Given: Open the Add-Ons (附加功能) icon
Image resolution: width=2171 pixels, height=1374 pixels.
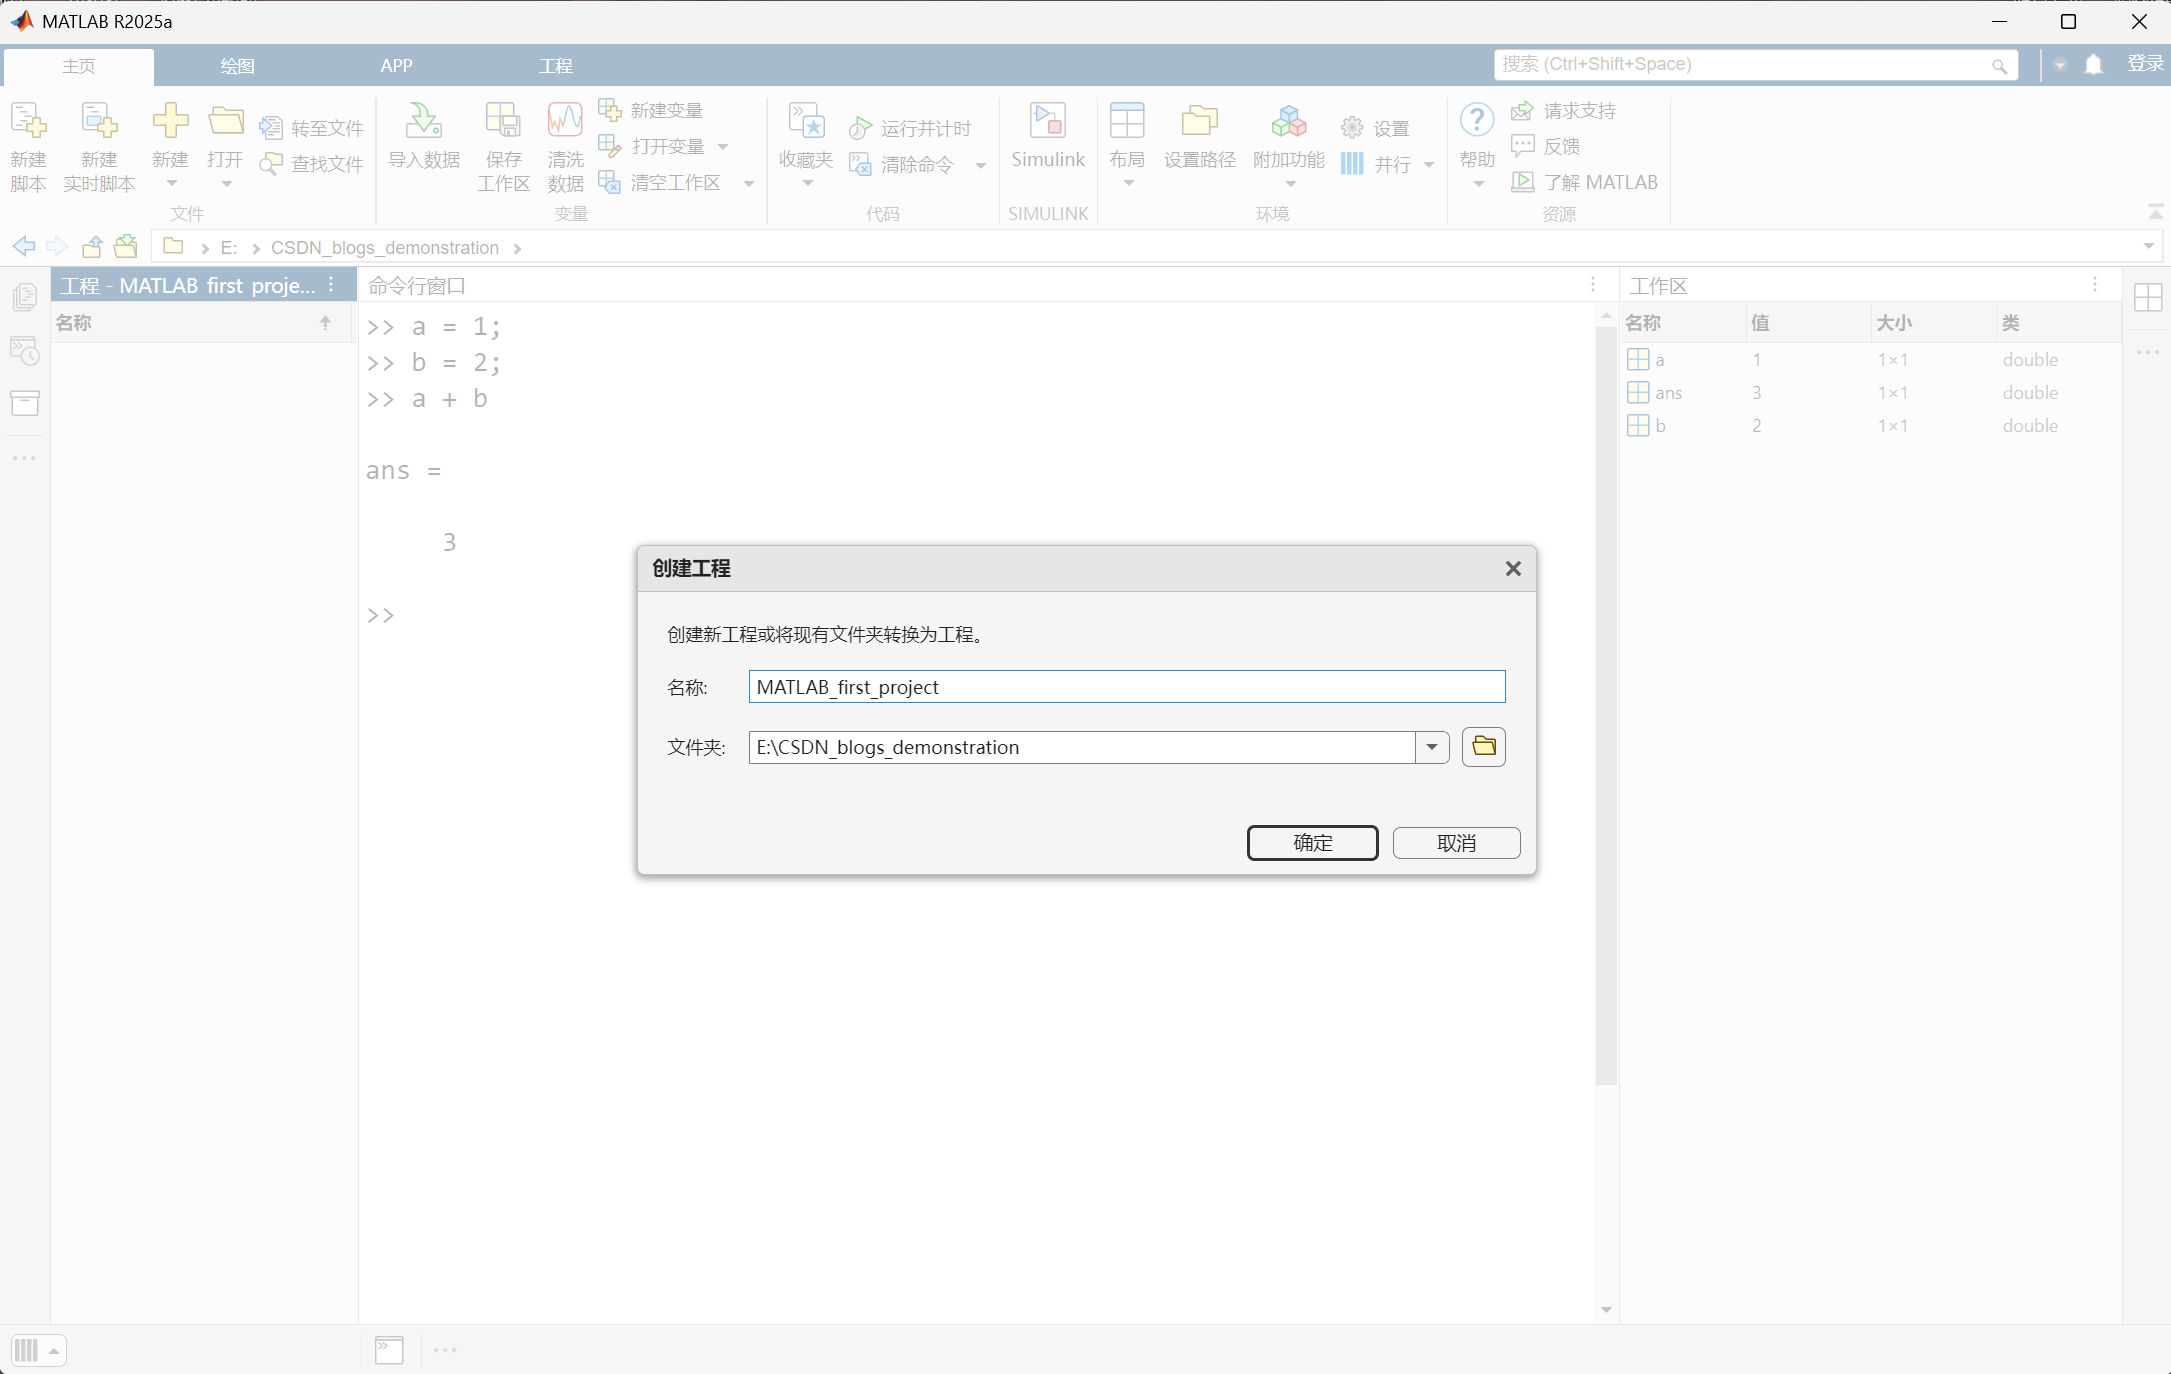Looking at the screenshot, I should (1288, 122).
